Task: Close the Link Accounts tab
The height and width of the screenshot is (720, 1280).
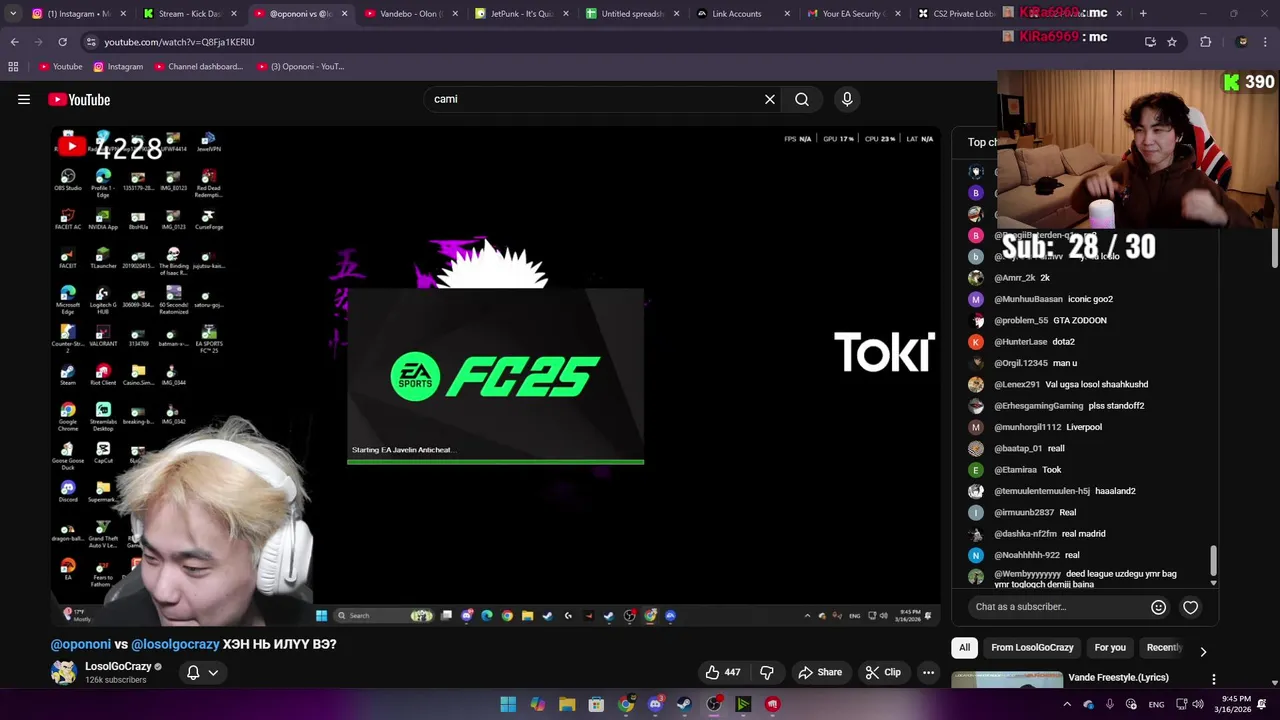Action: pos(786,14)
